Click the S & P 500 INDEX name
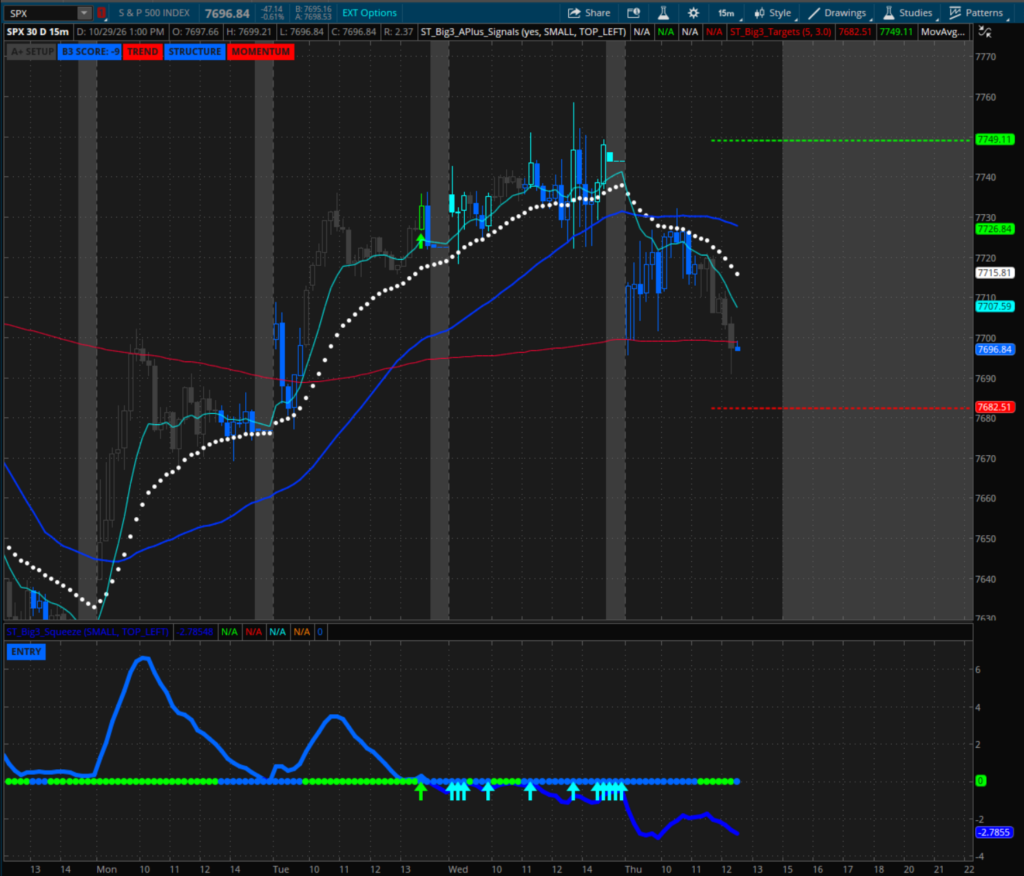Viewport: 1024px width, 876px height. coord(154,13)
